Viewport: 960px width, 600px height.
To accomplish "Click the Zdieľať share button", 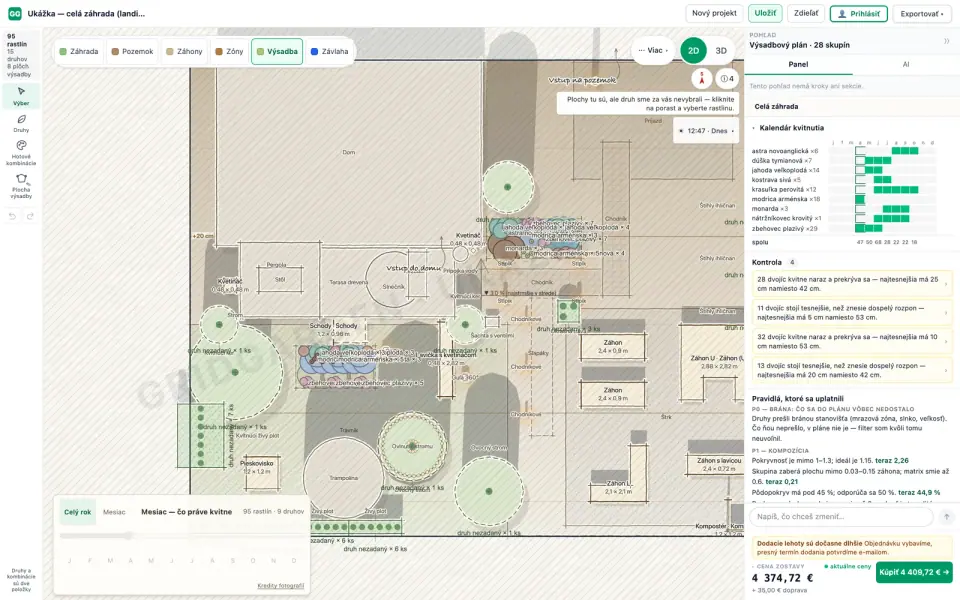I will coord(806,13).
